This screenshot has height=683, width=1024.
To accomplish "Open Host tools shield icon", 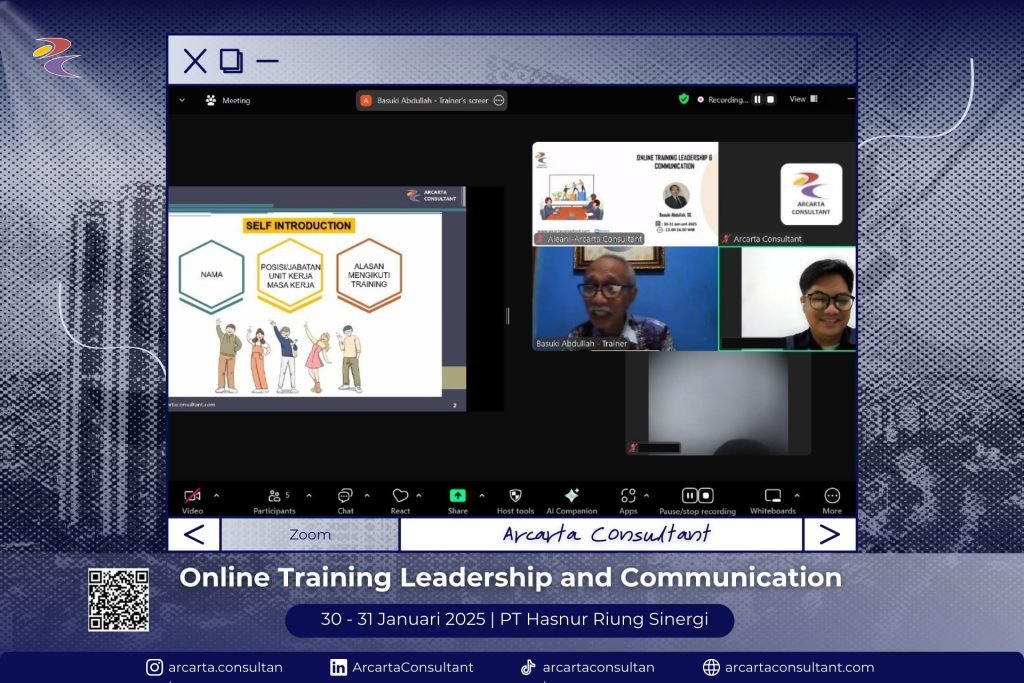I will click(x=515, y=496).
